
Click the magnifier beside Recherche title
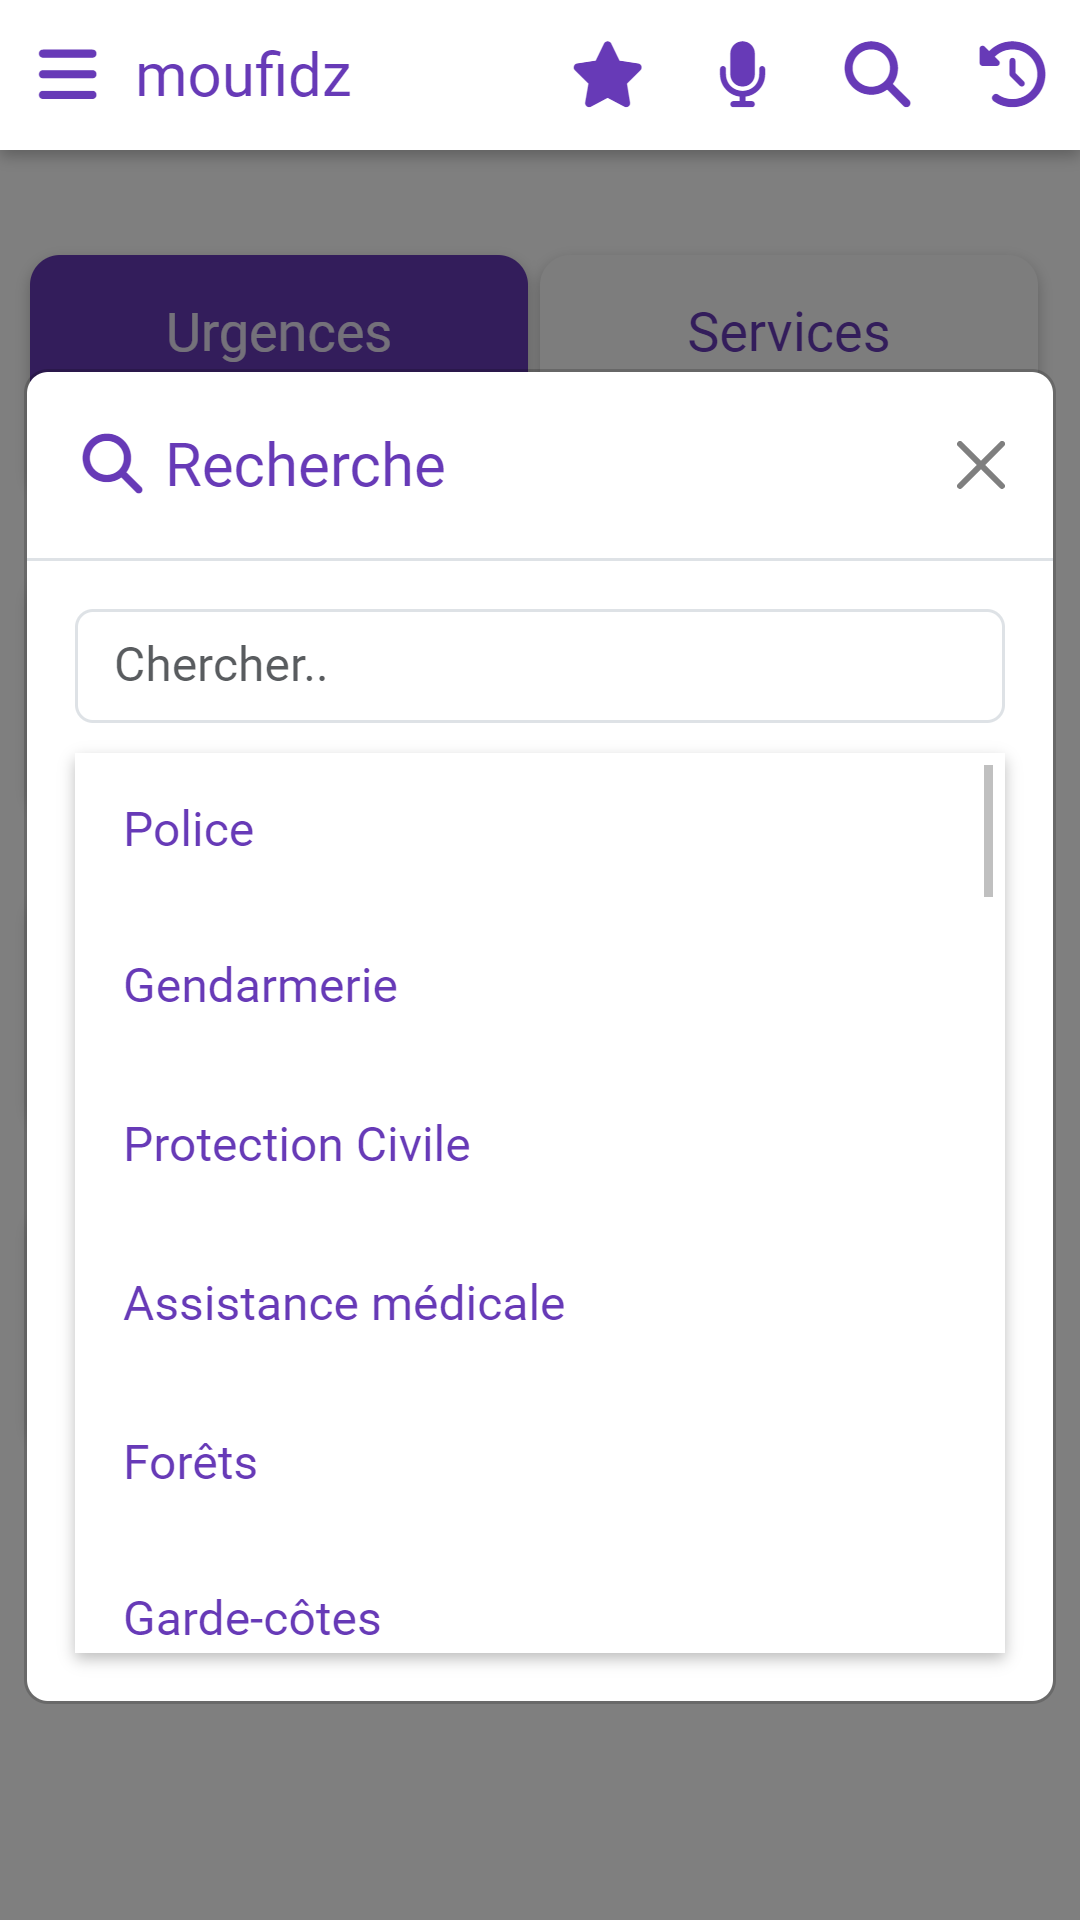(112, 464)
